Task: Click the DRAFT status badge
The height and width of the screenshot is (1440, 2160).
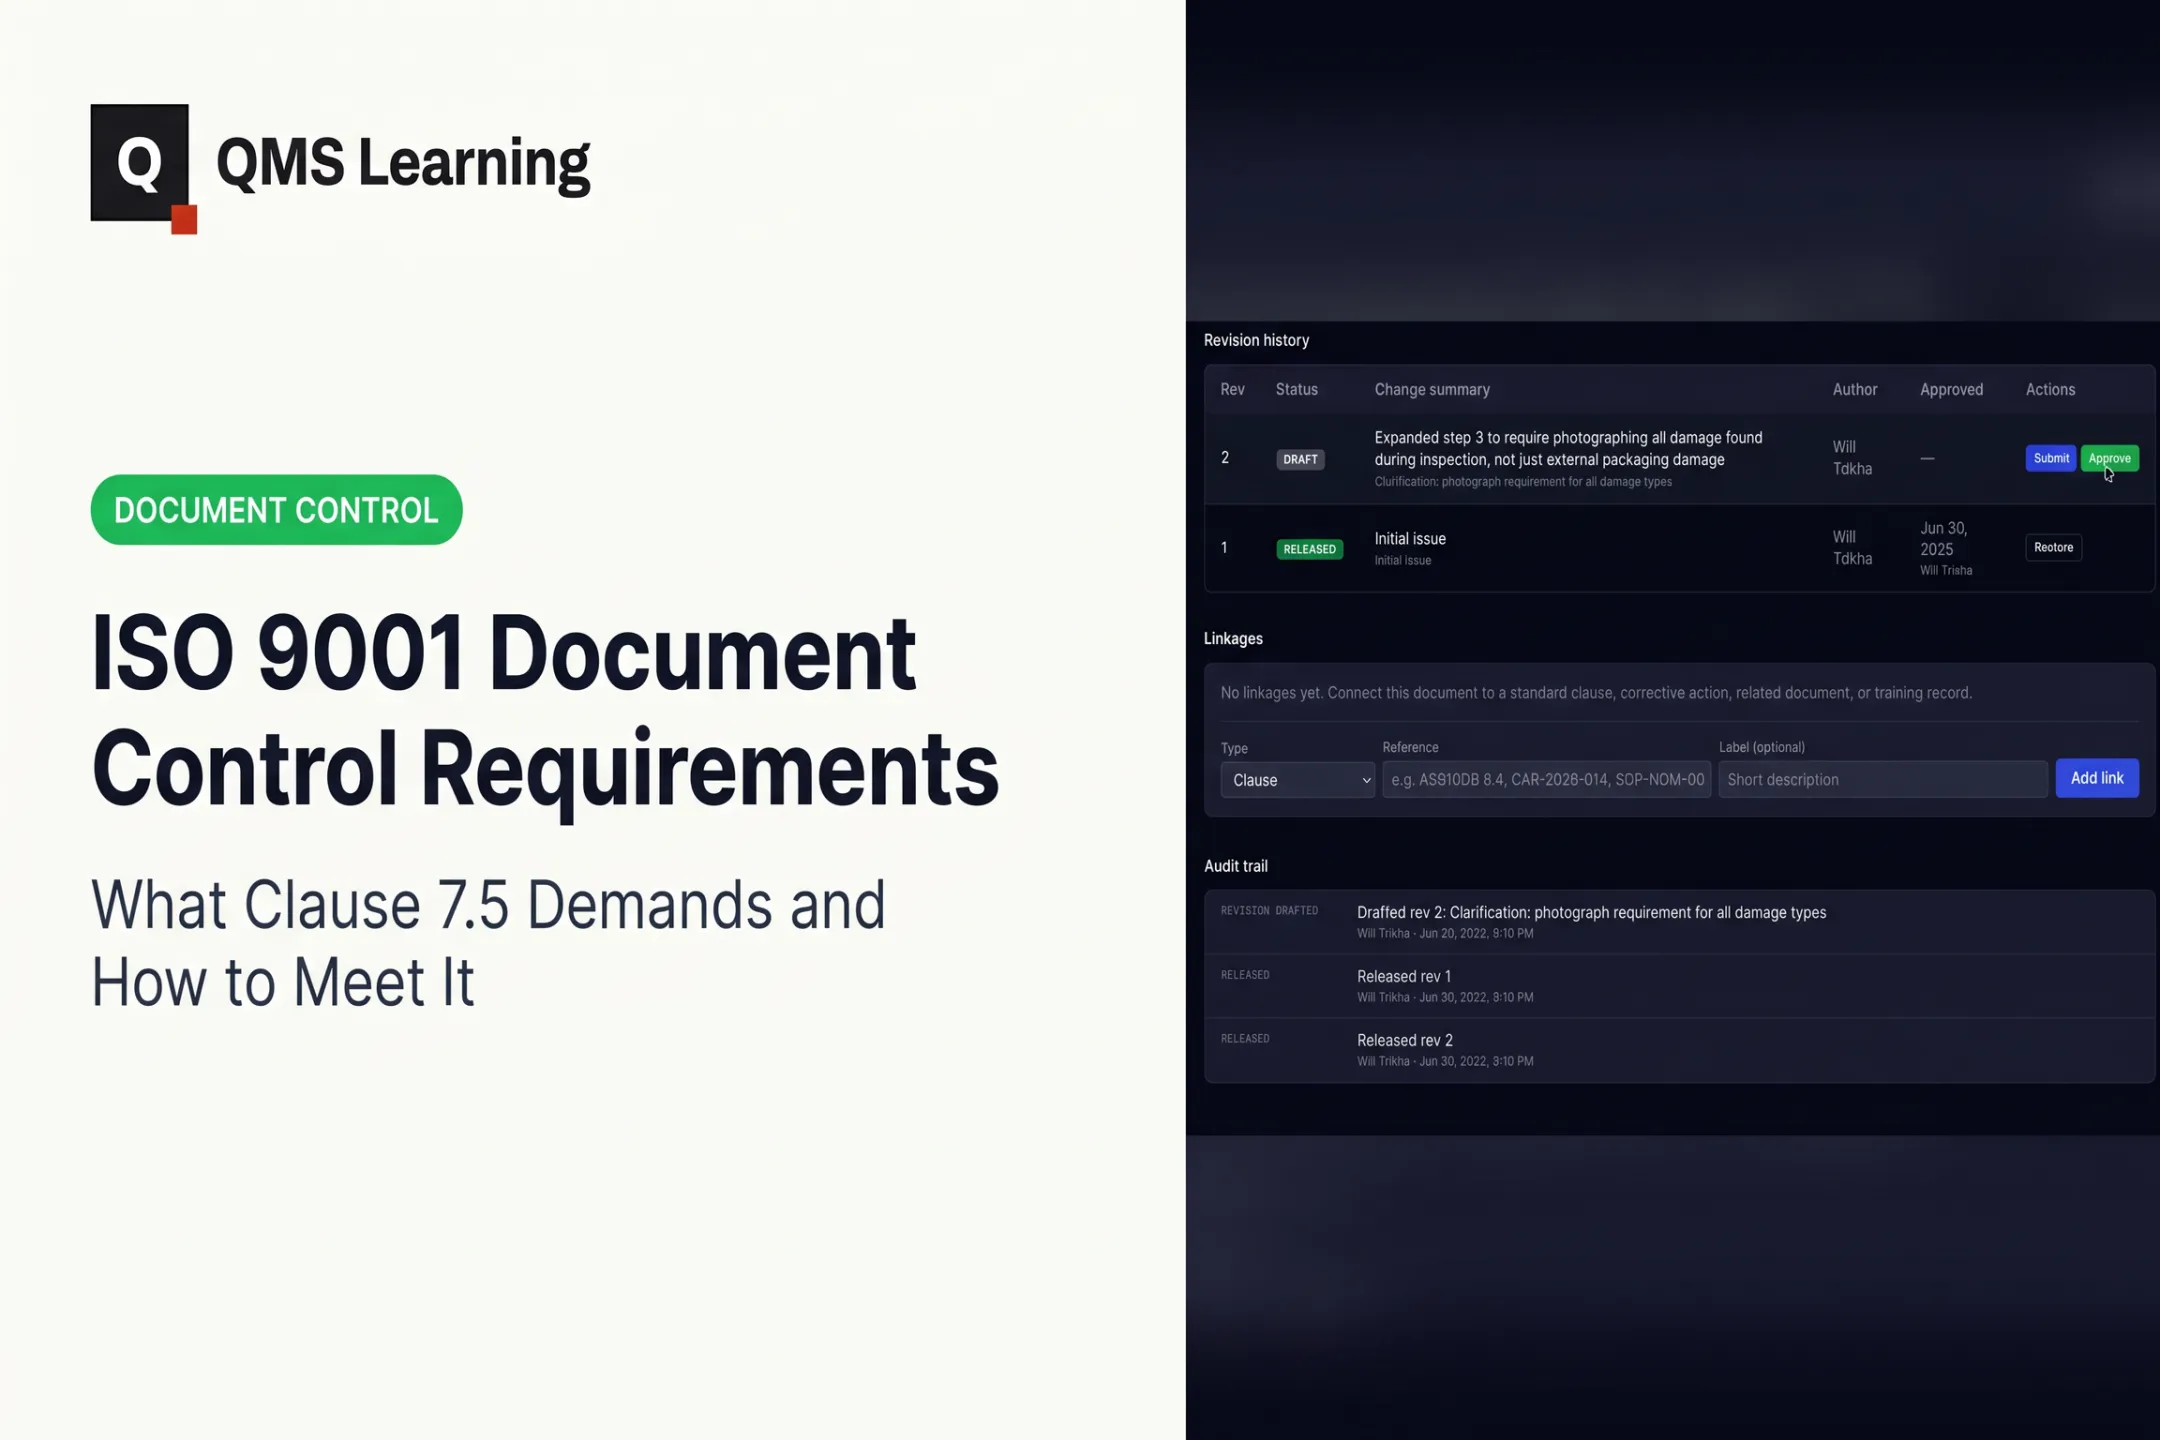Action: 1300,459
